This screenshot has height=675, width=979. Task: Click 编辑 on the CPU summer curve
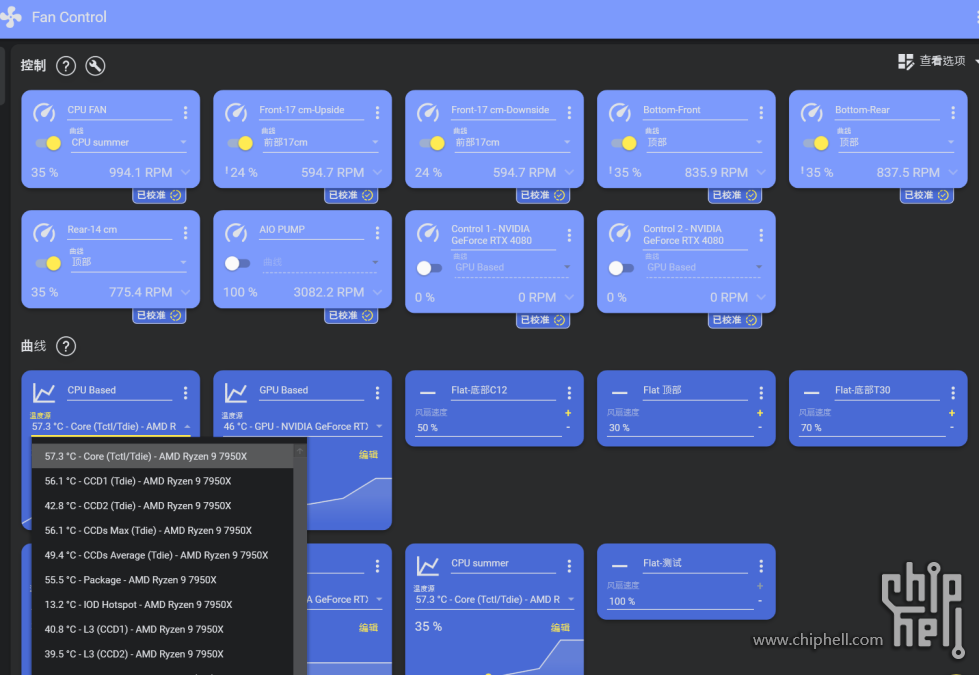click(x=560, y=628)
